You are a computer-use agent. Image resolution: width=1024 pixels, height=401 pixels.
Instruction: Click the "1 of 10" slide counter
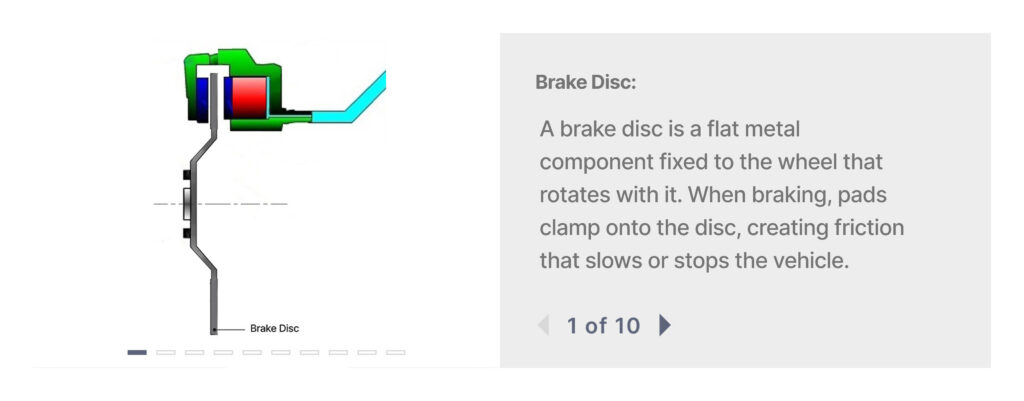603,325
